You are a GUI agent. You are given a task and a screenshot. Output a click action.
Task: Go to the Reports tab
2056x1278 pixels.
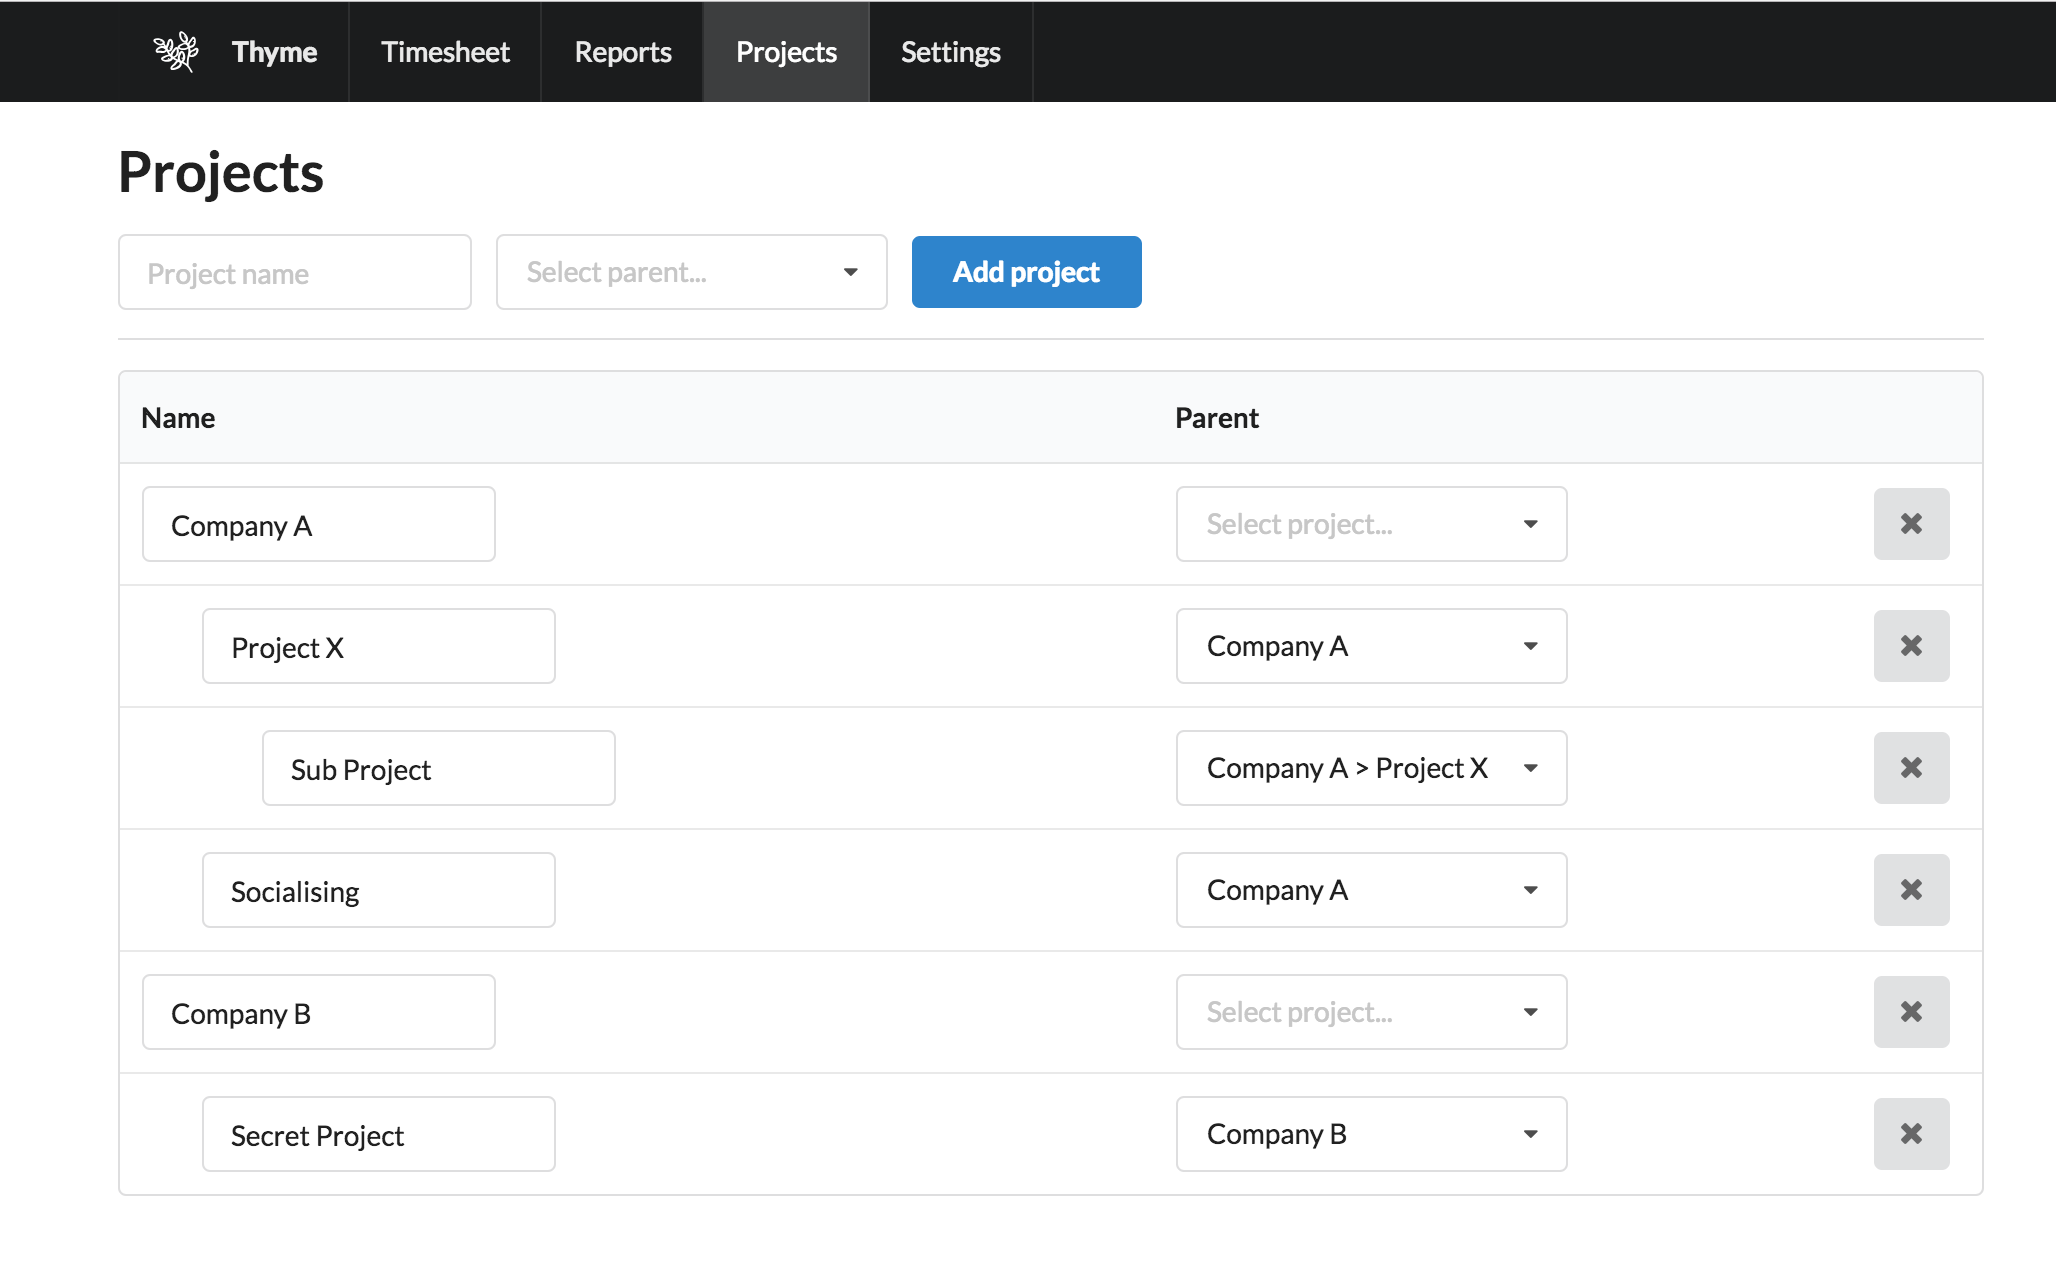tap(622, 52)
